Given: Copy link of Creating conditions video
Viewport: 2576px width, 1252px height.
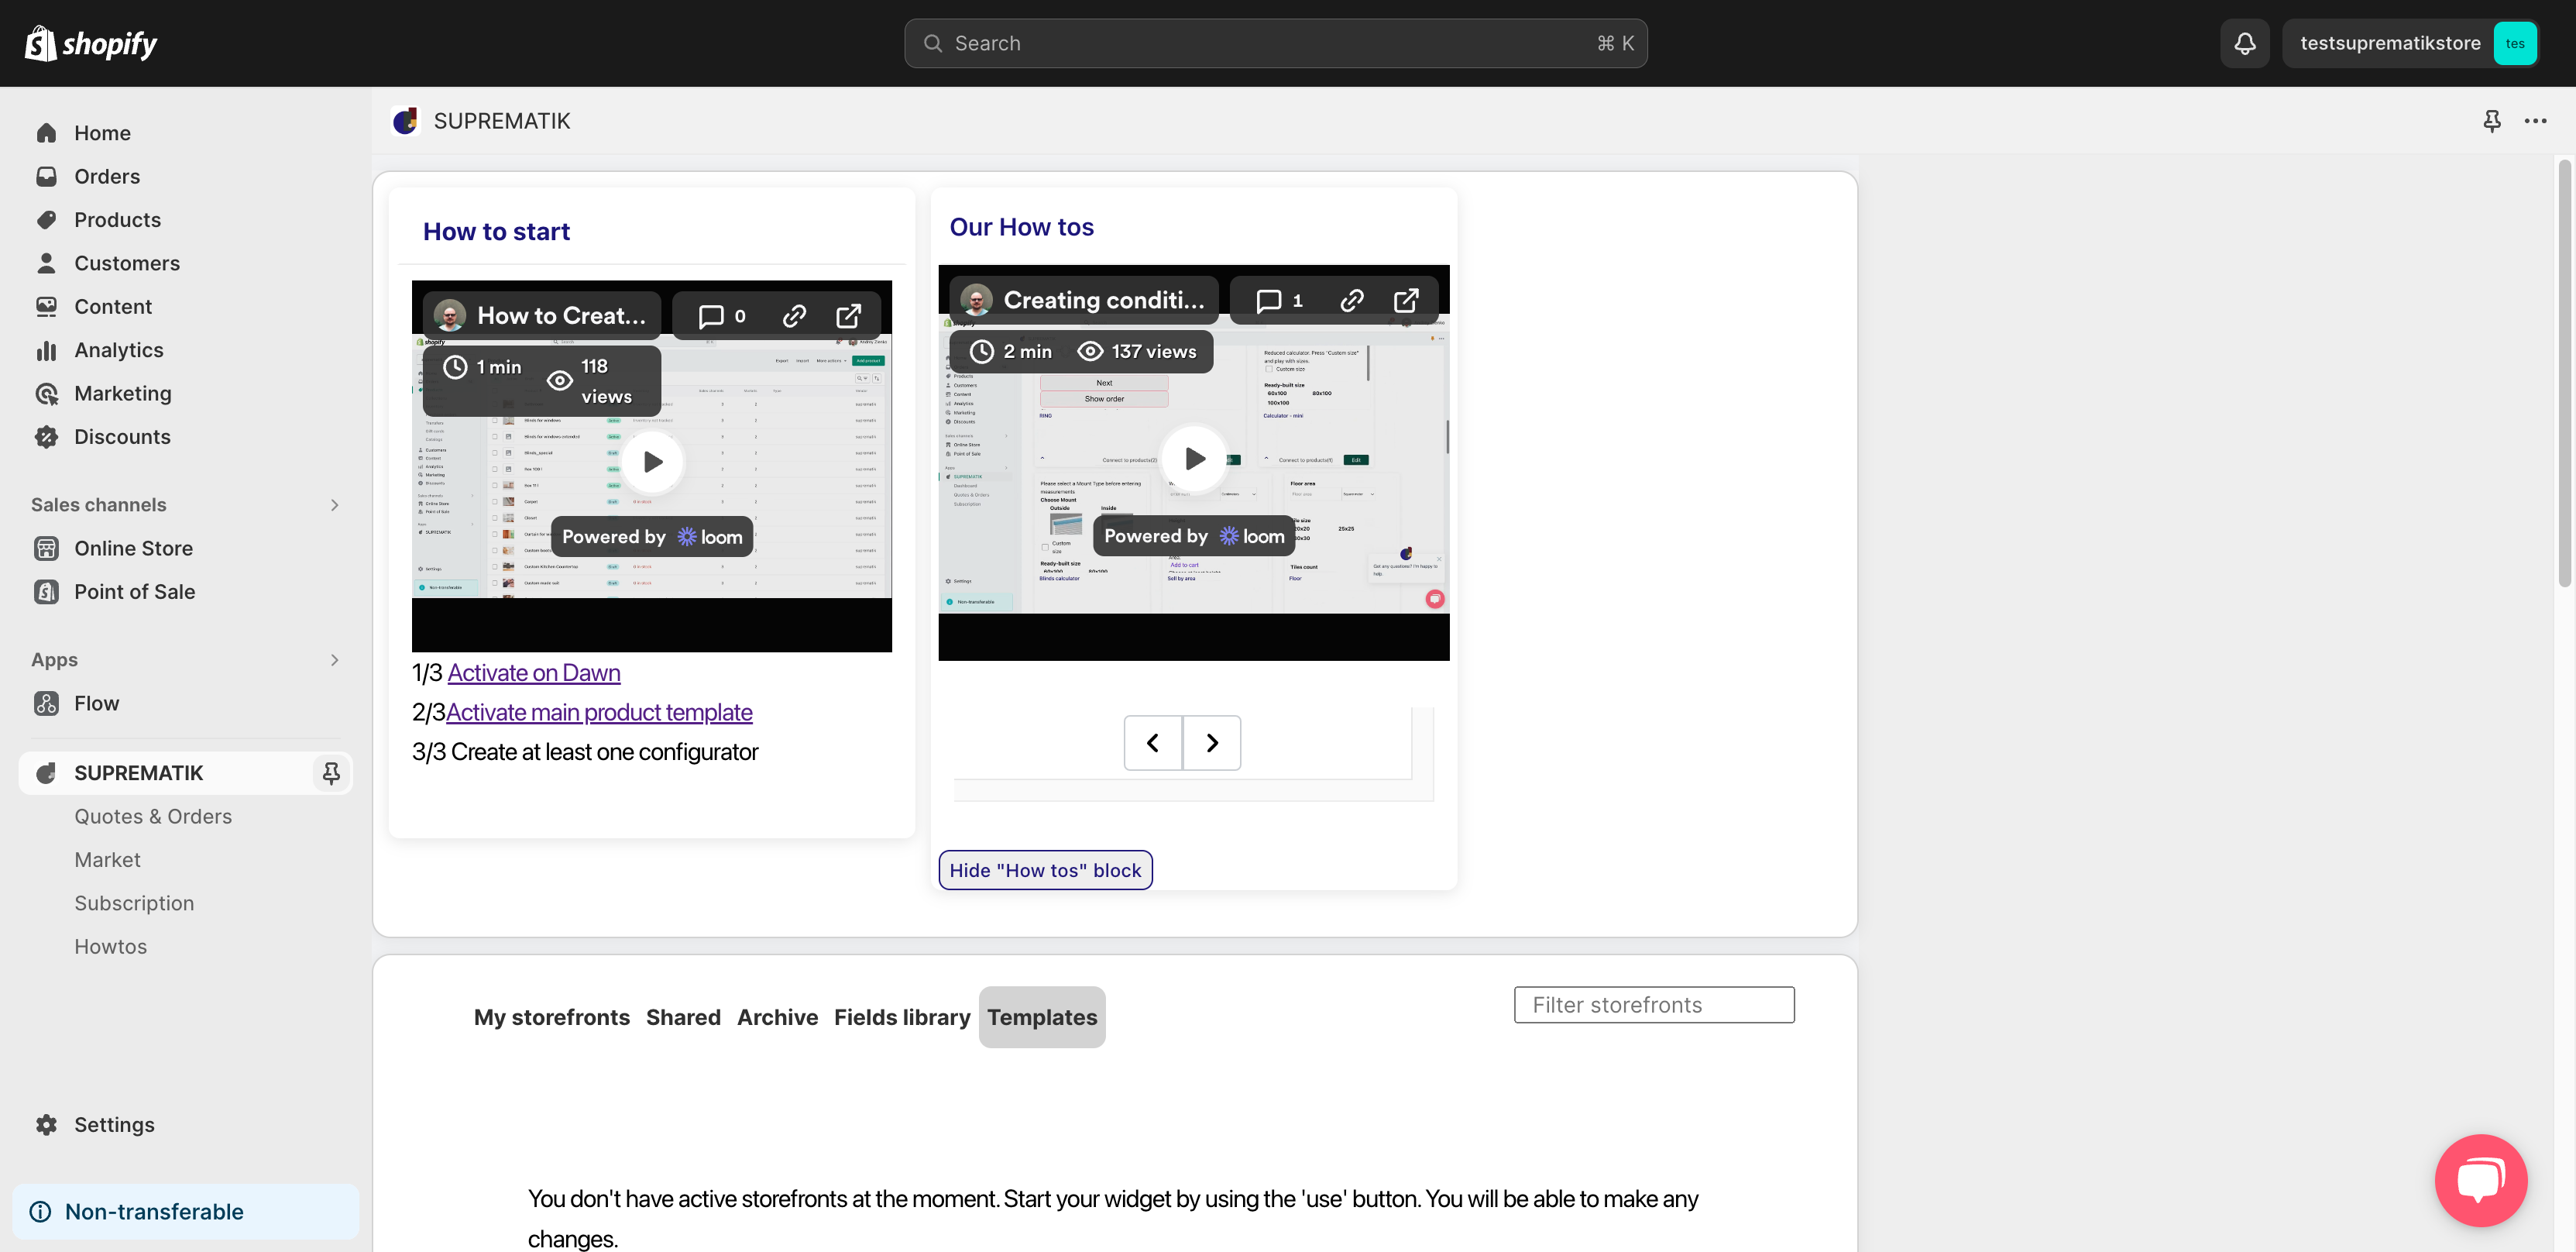Looking at the screenshot, I should coord(1352,300).
